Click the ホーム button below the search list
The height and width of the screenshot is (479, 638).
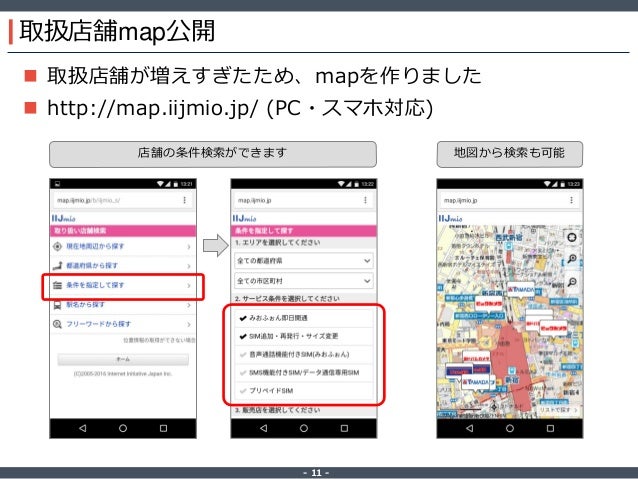123,359
